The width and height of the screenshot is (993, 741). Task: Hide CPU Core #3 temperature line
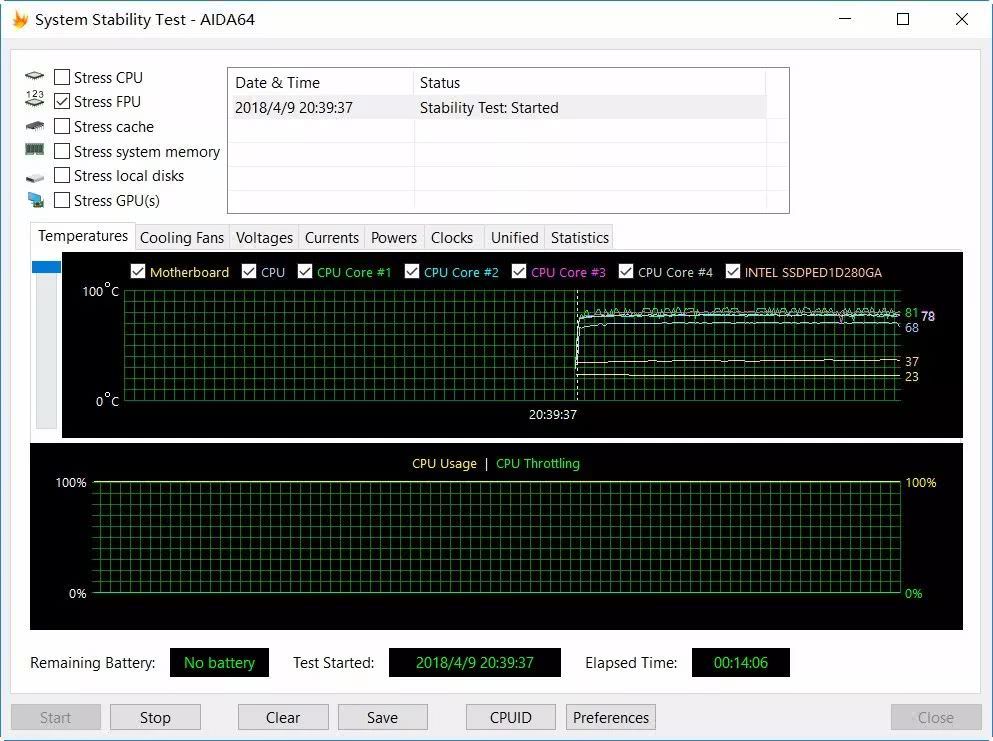pyautogui.click(x=519, y=272)
